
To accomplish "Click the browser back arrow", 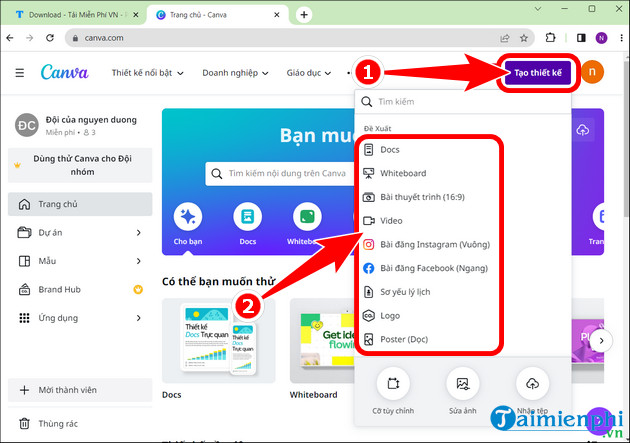I will [x=10, y=38].
